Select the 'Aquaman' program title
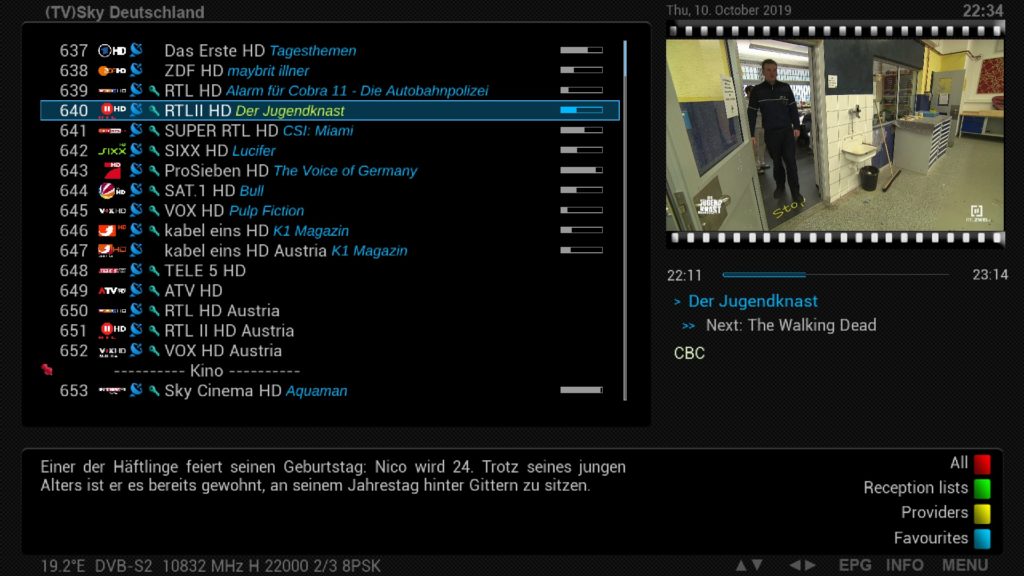Image resolution: width=1024 pixels, height=576 pixels. tap(317, 391)
